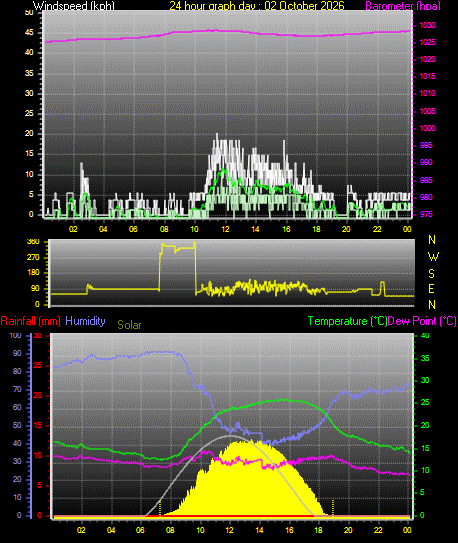This screenshot has width=458, height=543.
Task: Click the '24 hour graph day : 02 October 2026' title
Action: tap(257, 6)
